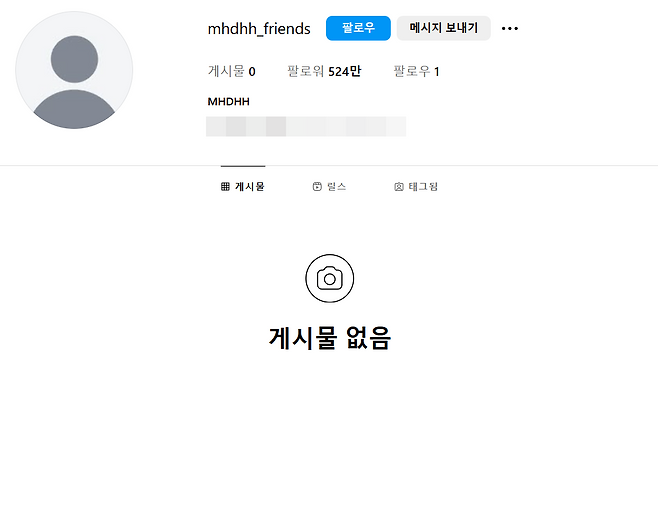Click the 게시물 없음 heading
Viewport: 658px width, 516px height.
330,338
